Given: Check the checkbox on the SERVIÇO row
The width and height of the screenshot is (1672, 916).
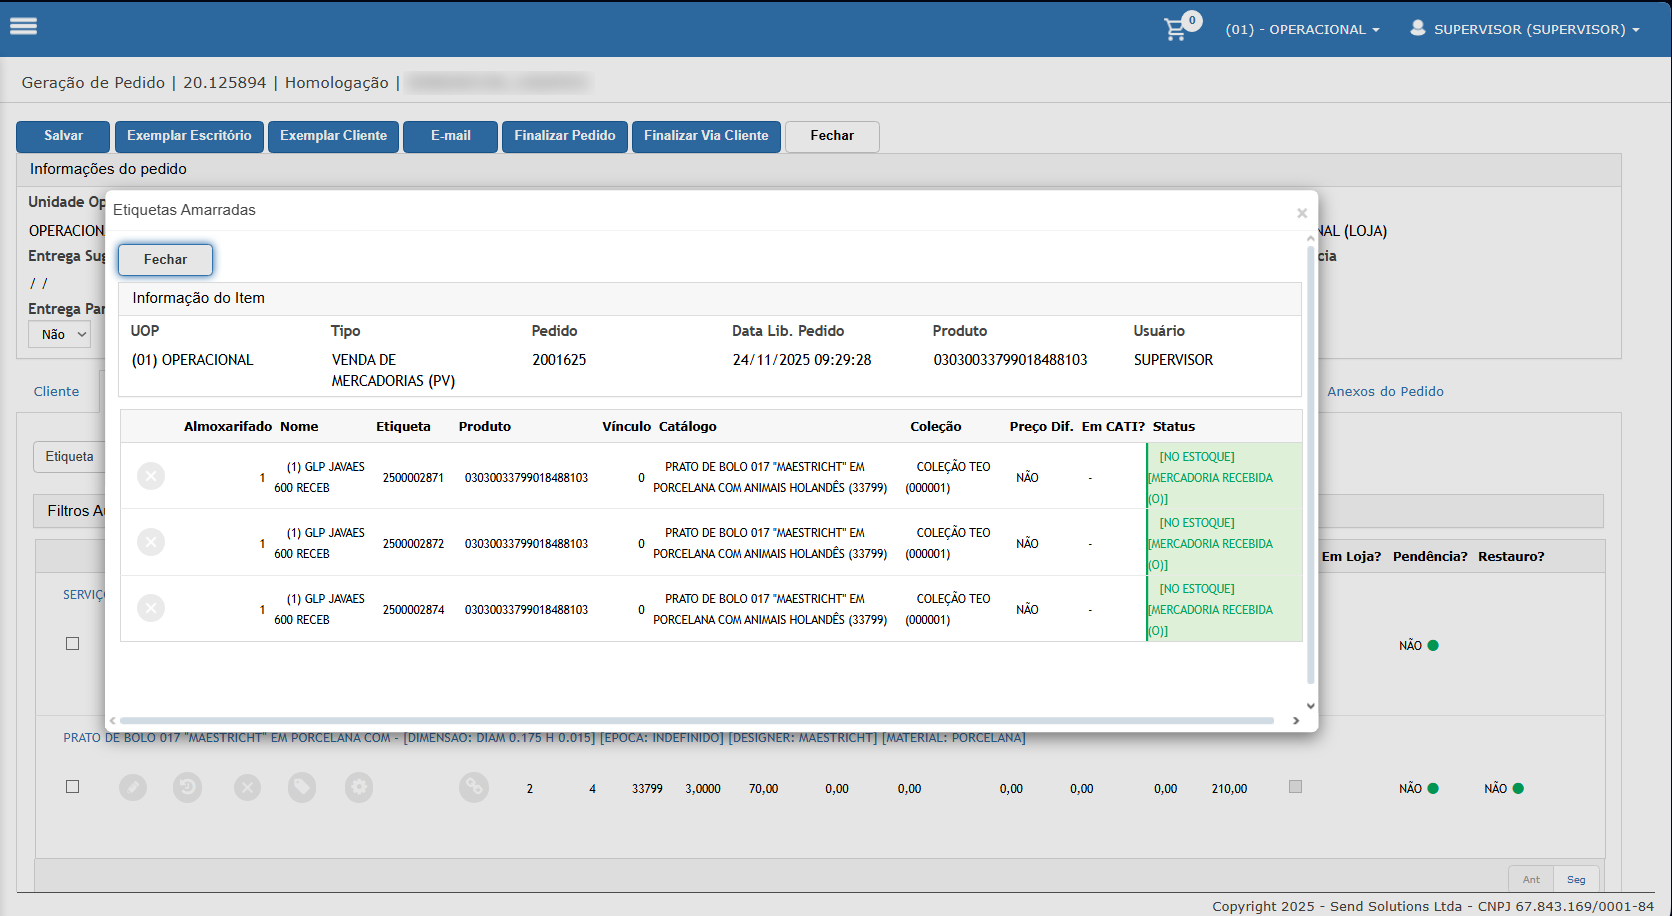Looking at the screenshot, I should (x=72, y=644).
